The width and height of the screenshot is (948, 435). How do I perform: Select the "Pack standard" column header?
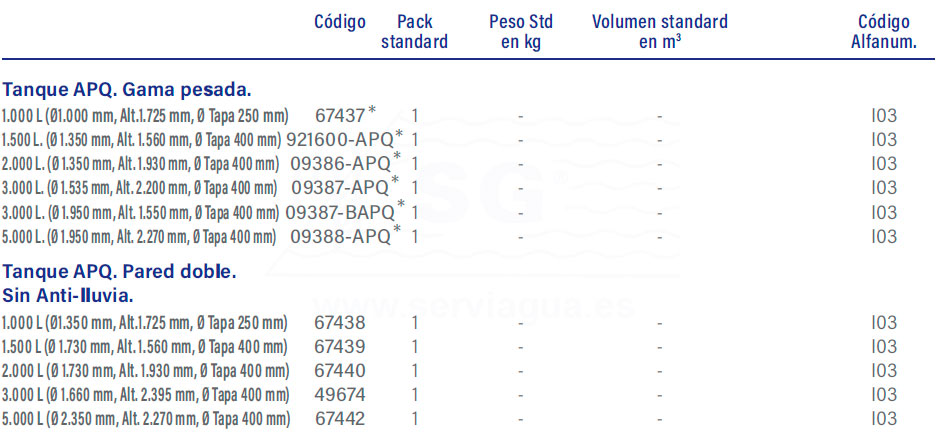[414, 32]
